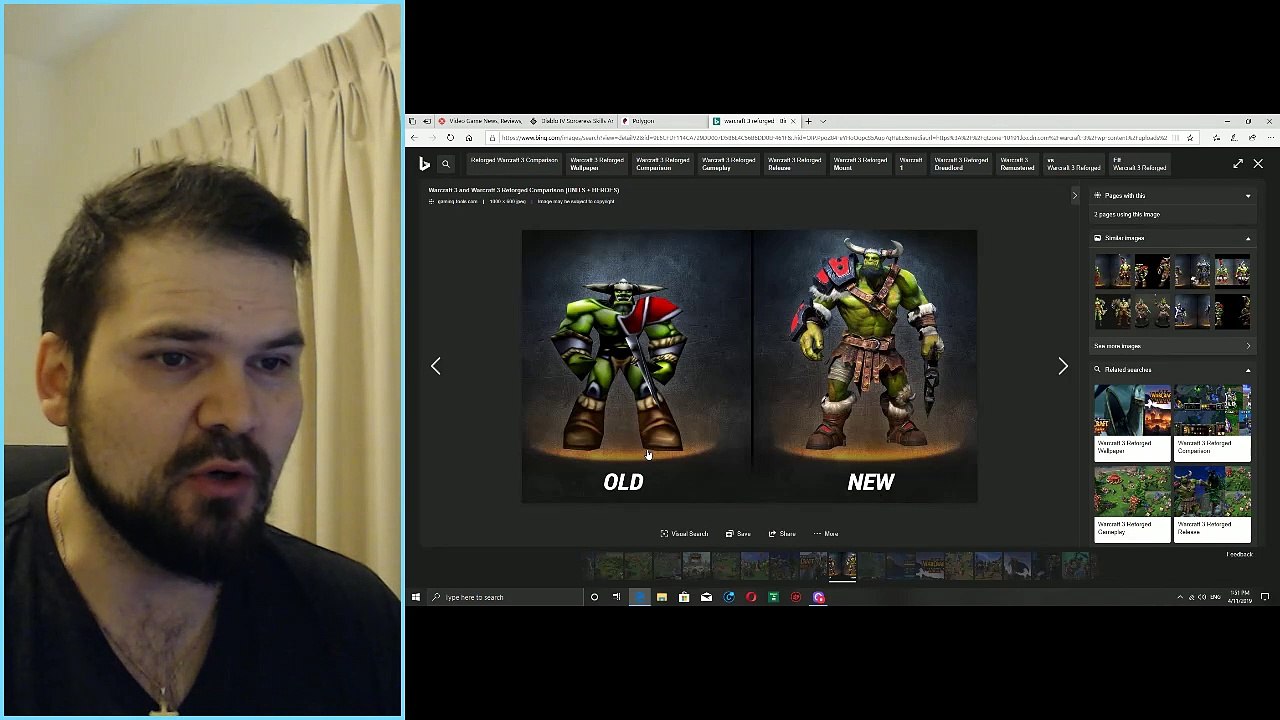Collapse the Related searches section
Screen dimensions: 1280x720
[1248, 370]
